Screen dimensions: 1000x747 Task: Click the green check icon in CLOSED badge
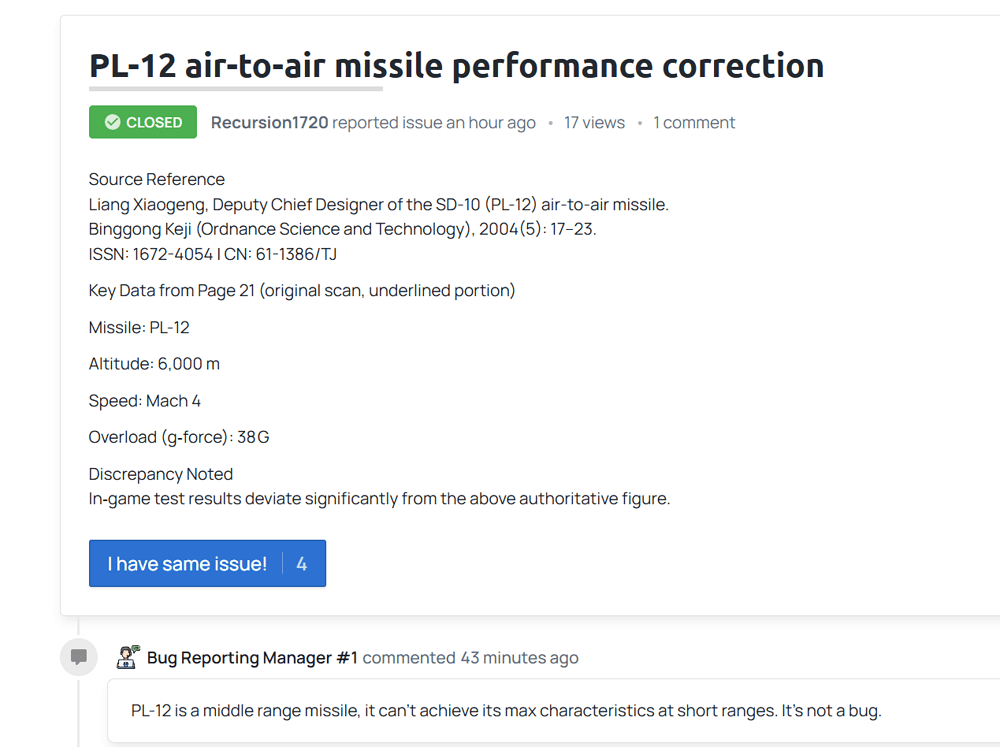click(112, 123)
